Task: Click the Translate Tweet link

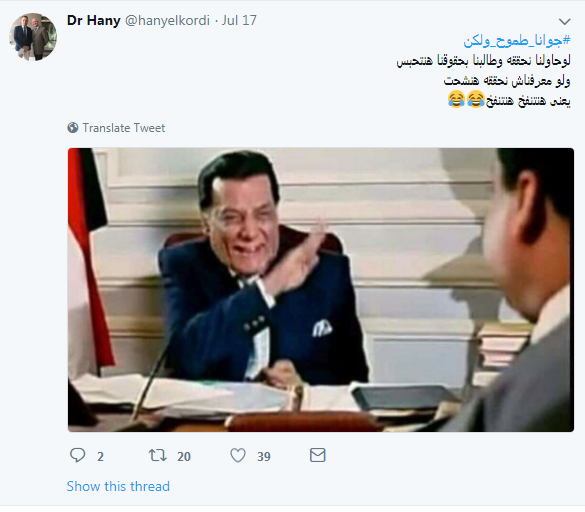Action: point(123,128)
